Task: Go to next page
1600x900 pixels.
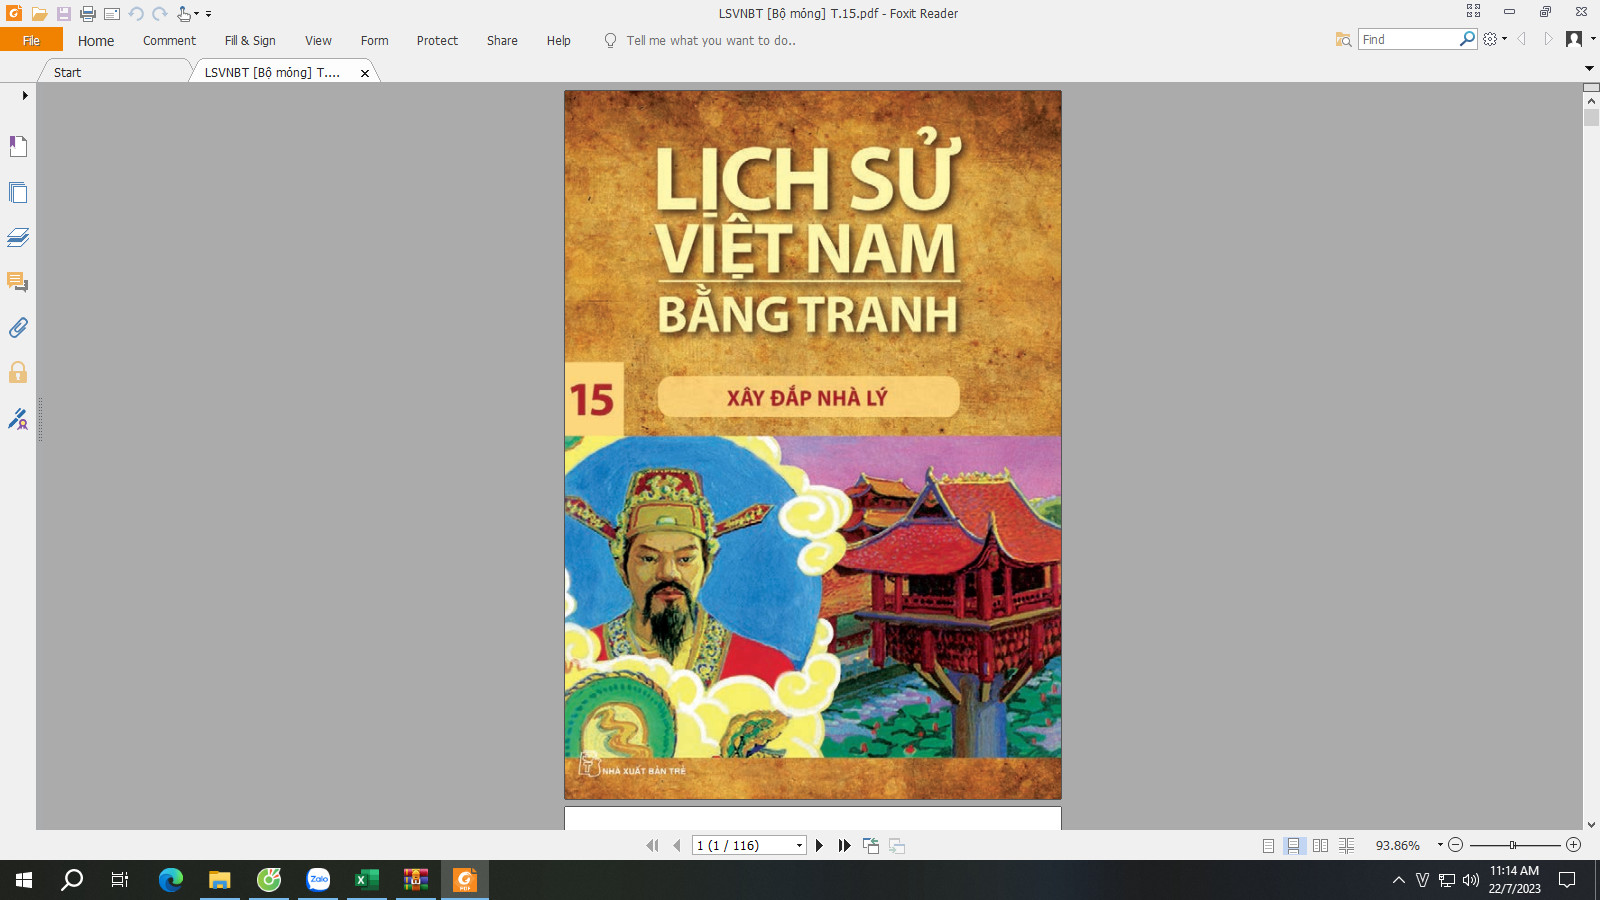Action: coord(819,845)
